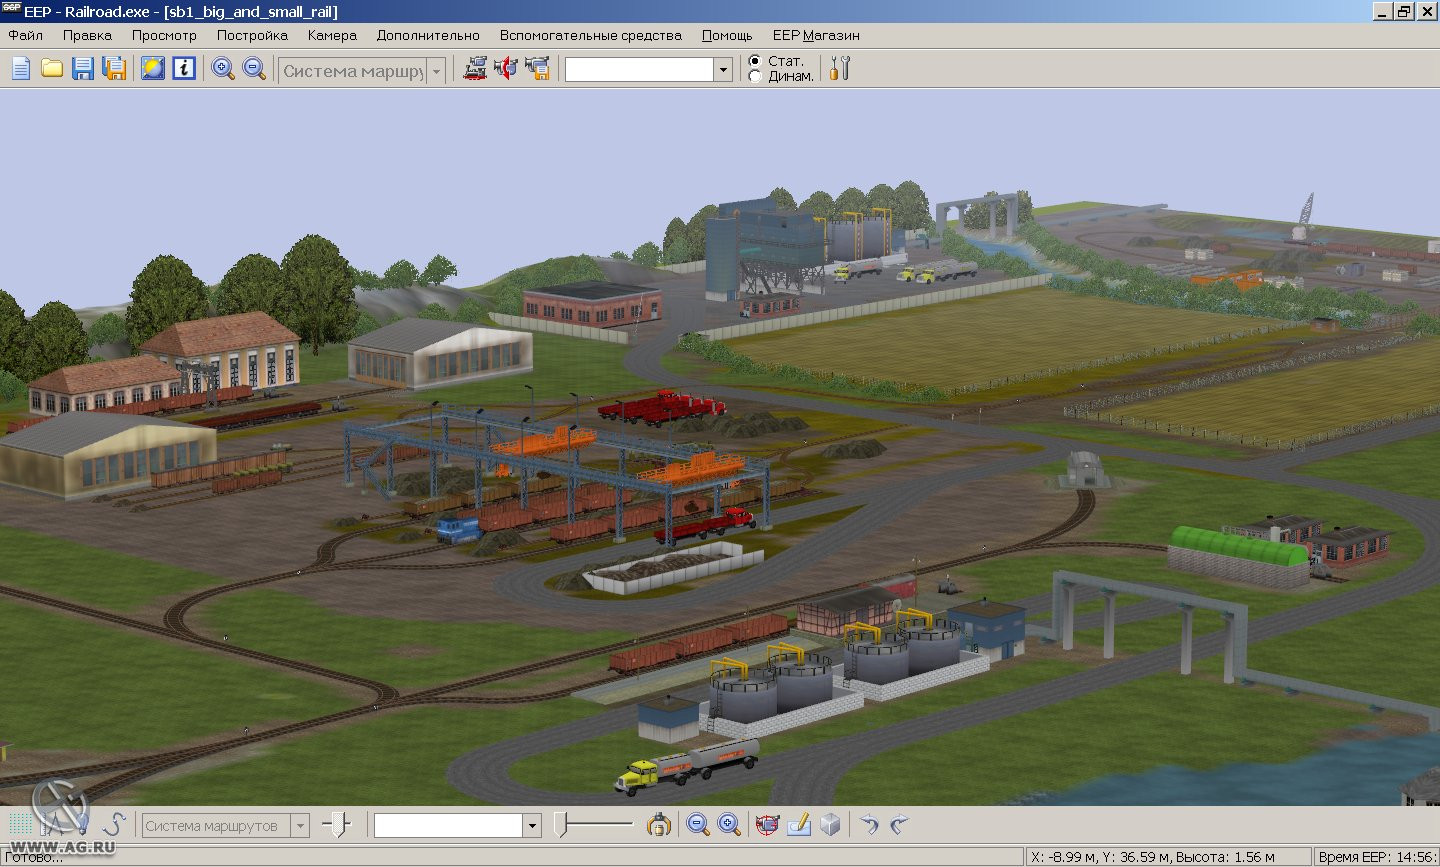Click the green-roofed hangar in the 3D view
Image resolution: width=1440 pixels, height=867 pixels.
(x=1238, y=557)
